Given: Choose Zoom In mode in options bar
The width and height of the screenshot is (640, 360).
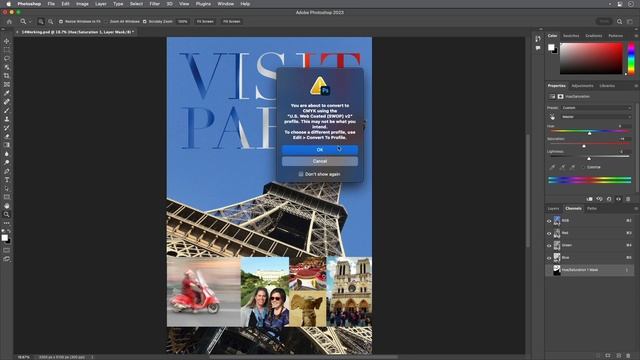Looking at the screenshot, I should (x=41, y=22).
